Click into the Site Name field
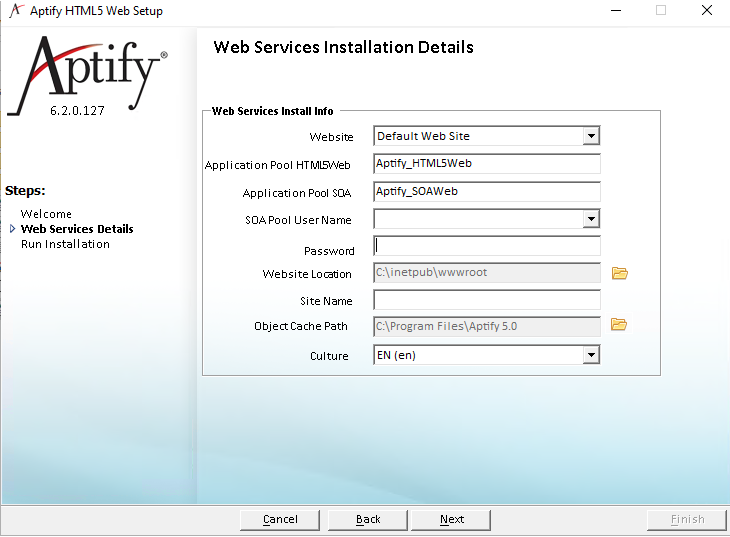 pos(487,300)
